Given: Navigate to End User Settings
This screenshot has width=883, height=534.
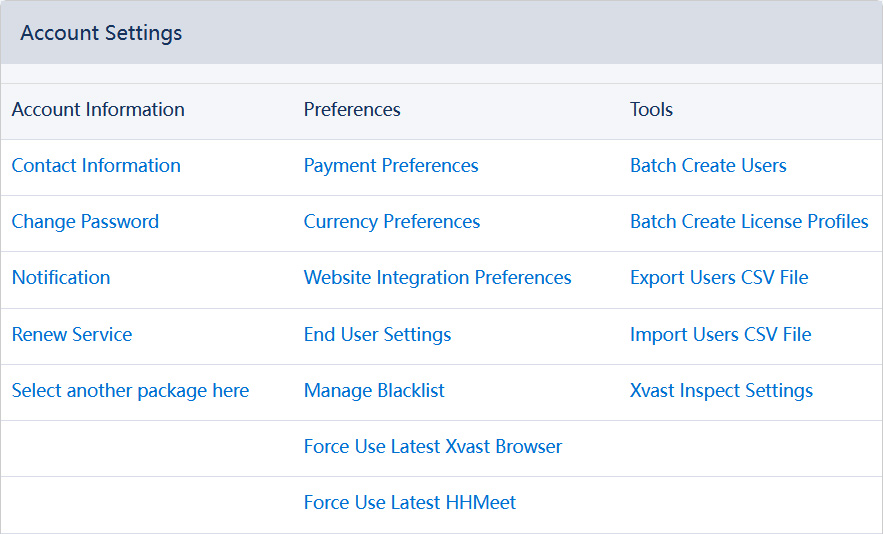Looking at the screenshot, I should point(377,335).
